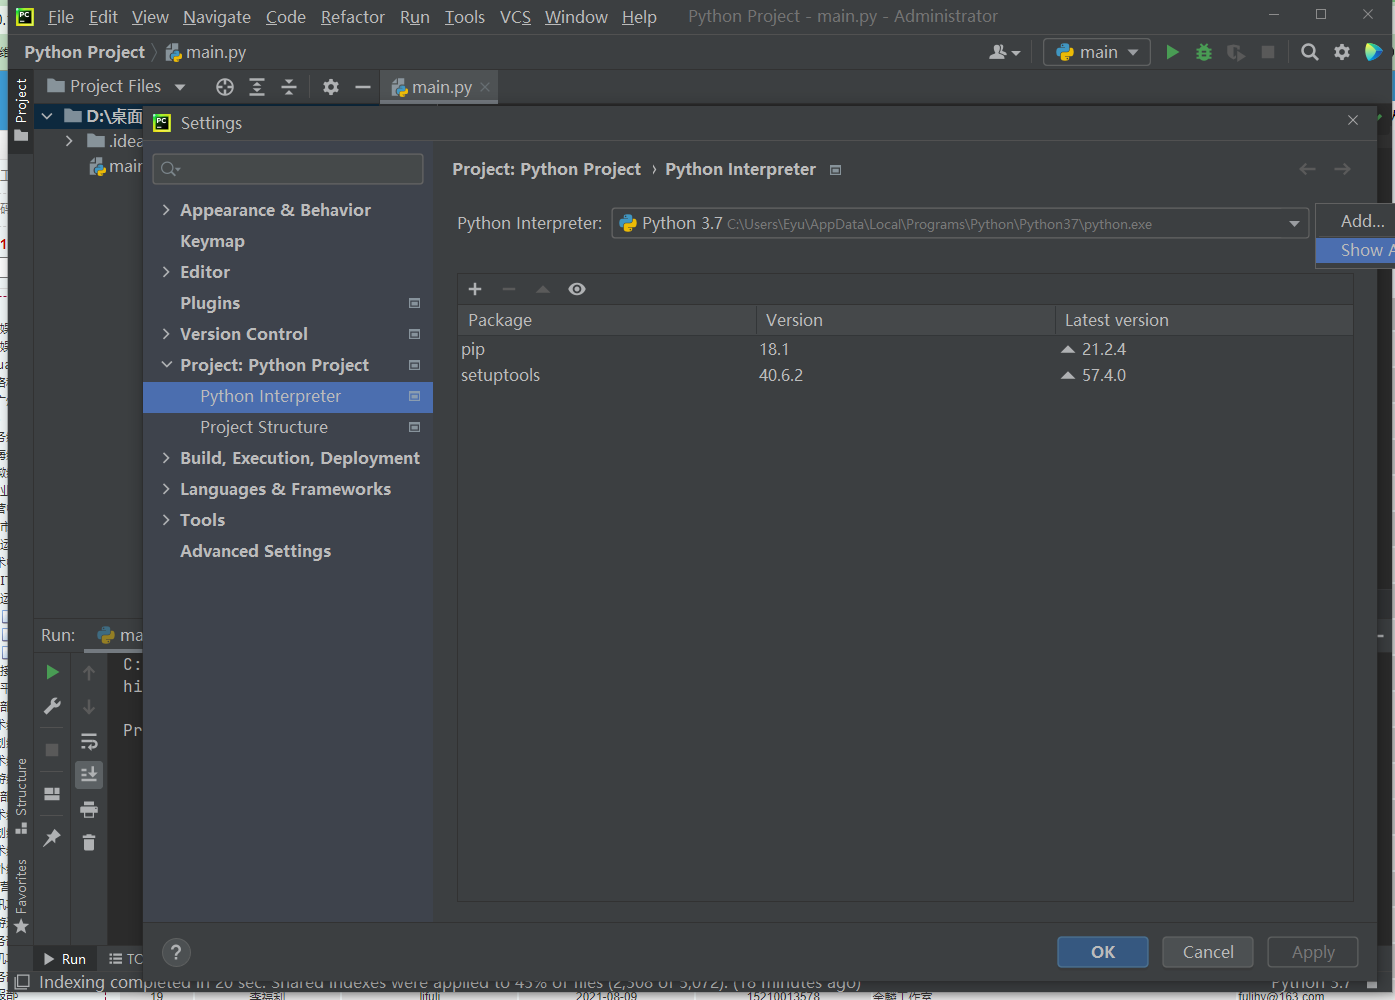The width and height of the screenshot is (1395, 1000).
Task: Collapse Project: Python Project section
Action: 166,365
